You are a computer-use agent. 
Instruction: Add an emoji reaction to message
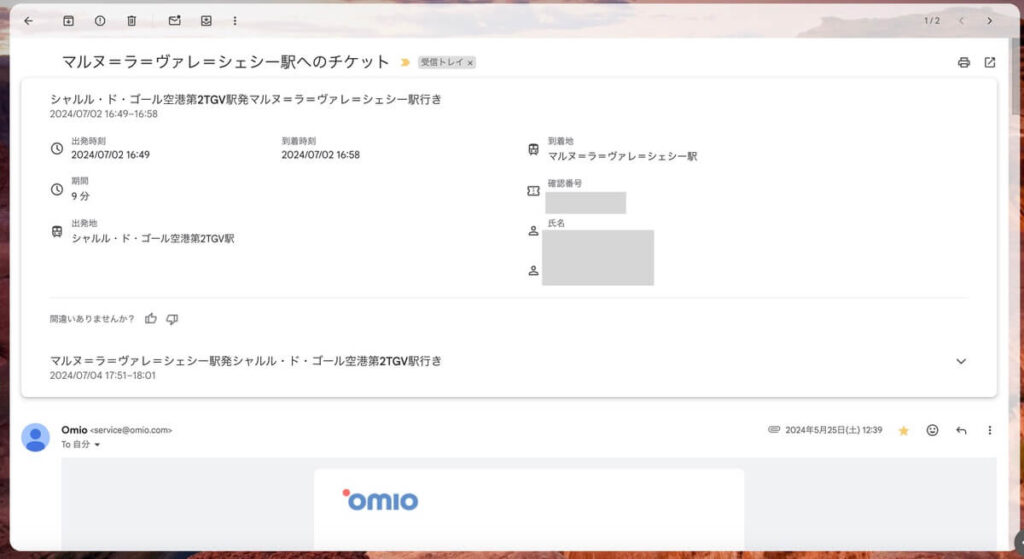(x=933, y=430)
